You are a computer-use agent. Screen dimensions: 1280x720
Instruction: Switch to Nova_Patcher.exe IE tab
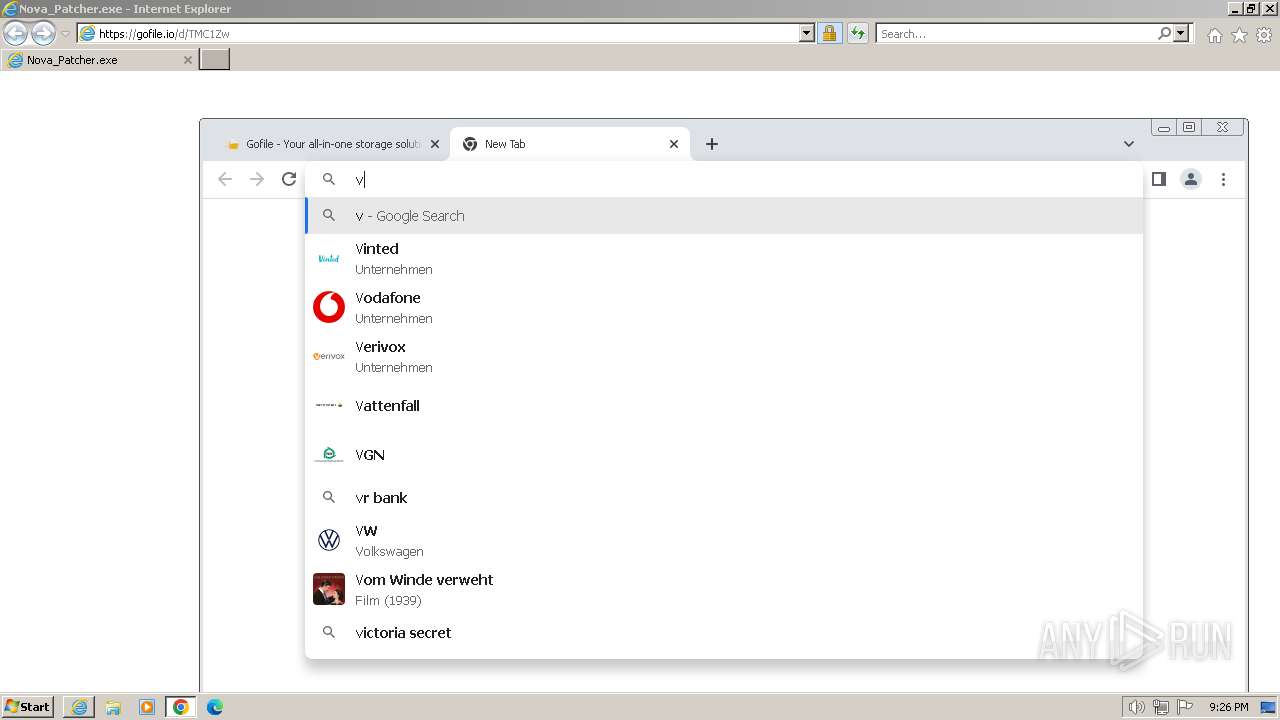[99, 60]
